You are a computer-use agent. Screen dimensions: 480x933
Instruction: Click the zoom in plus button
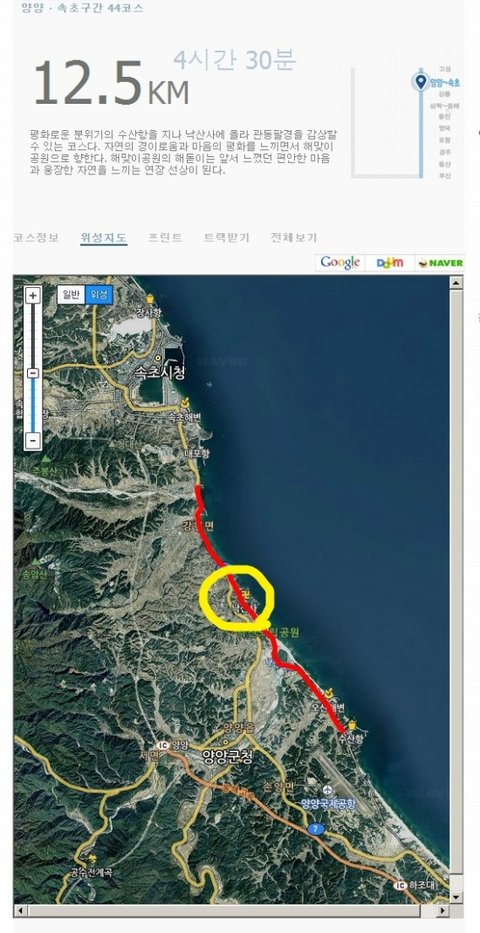(33, 296)
